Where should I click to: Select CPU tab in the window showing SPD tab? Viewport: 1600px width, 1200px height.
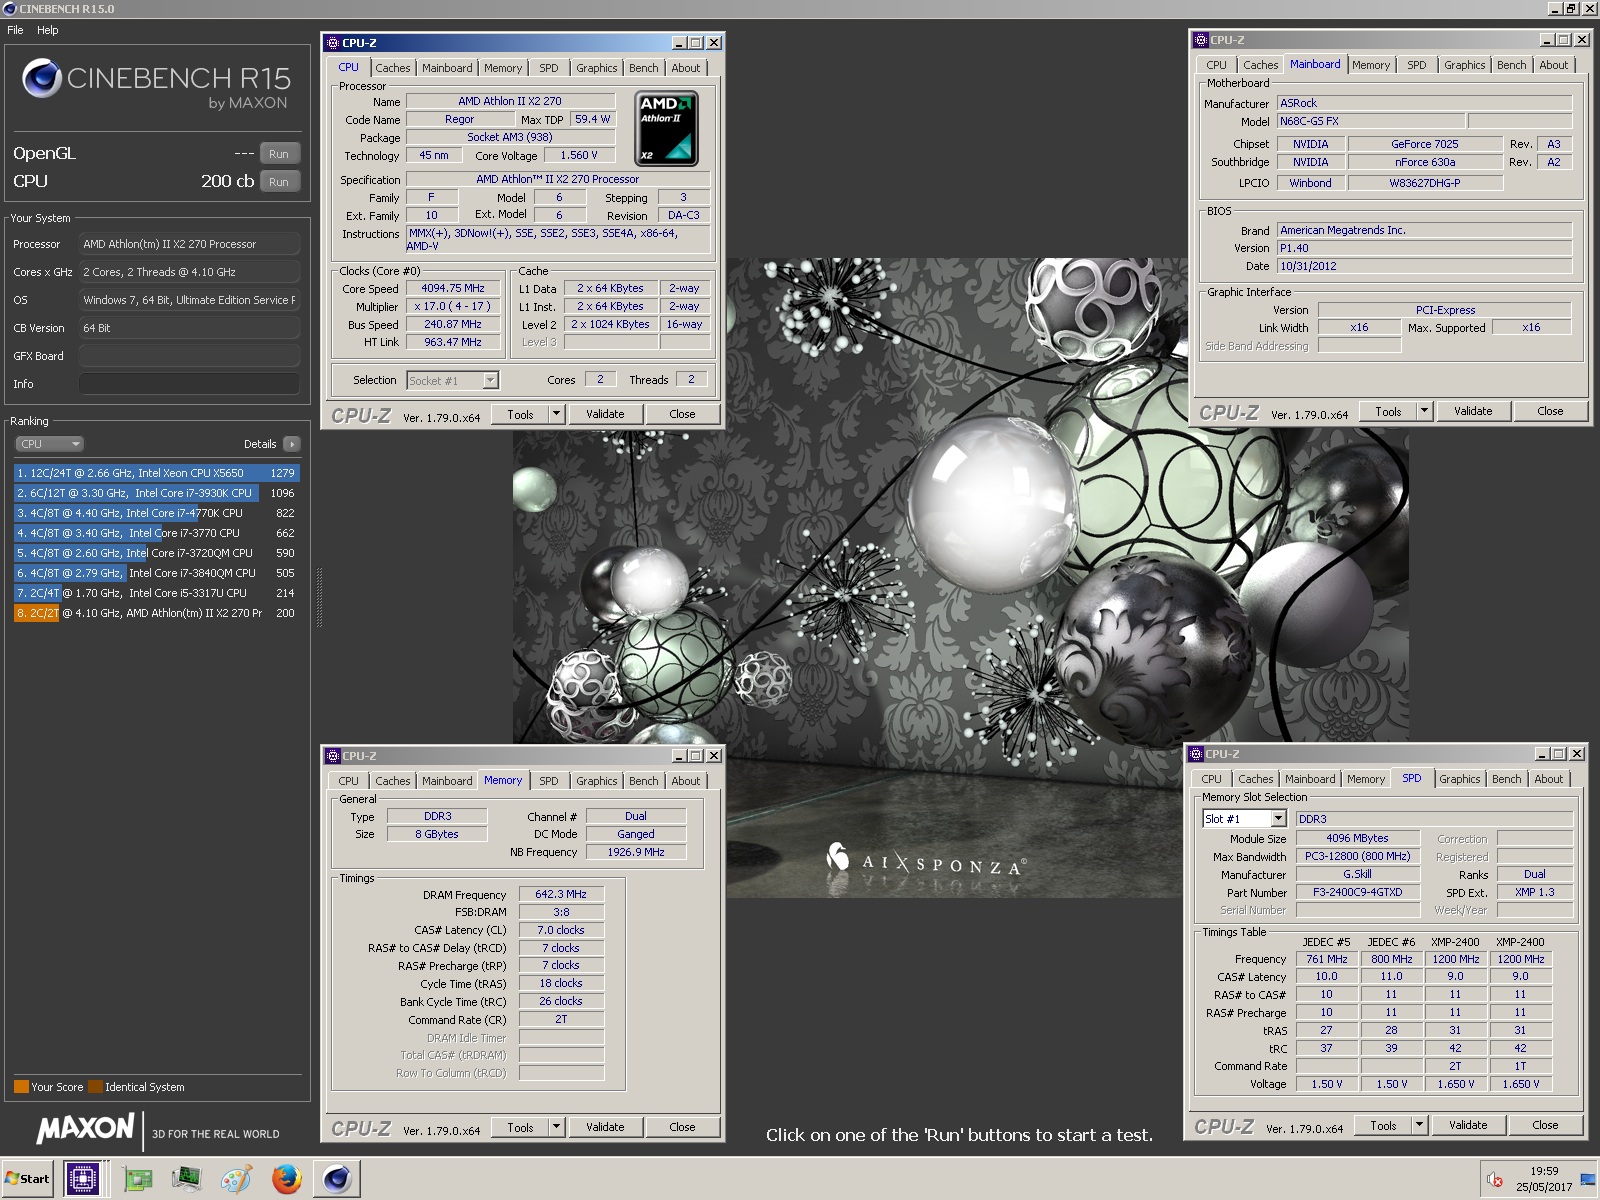(1212, 779)
